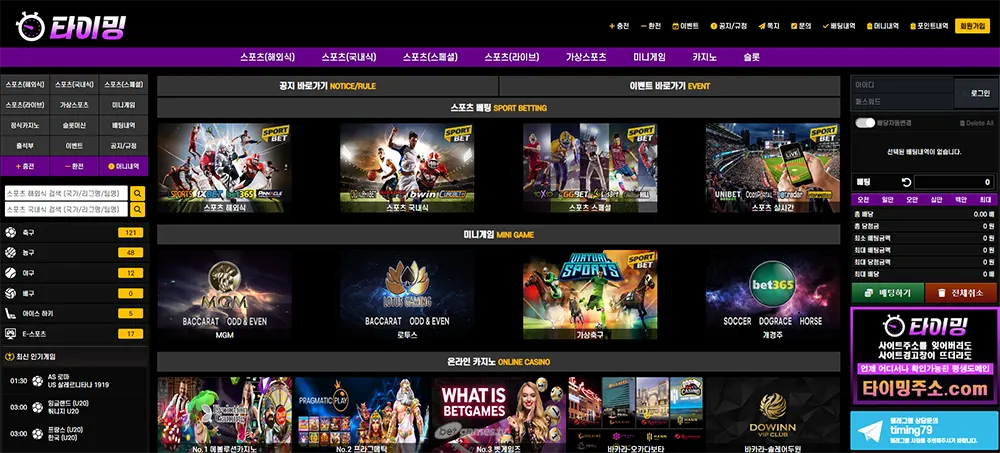Screen dimensions: 1000x453
Task: Open the Telegram timing79 banner
Action: click(923, 431)
